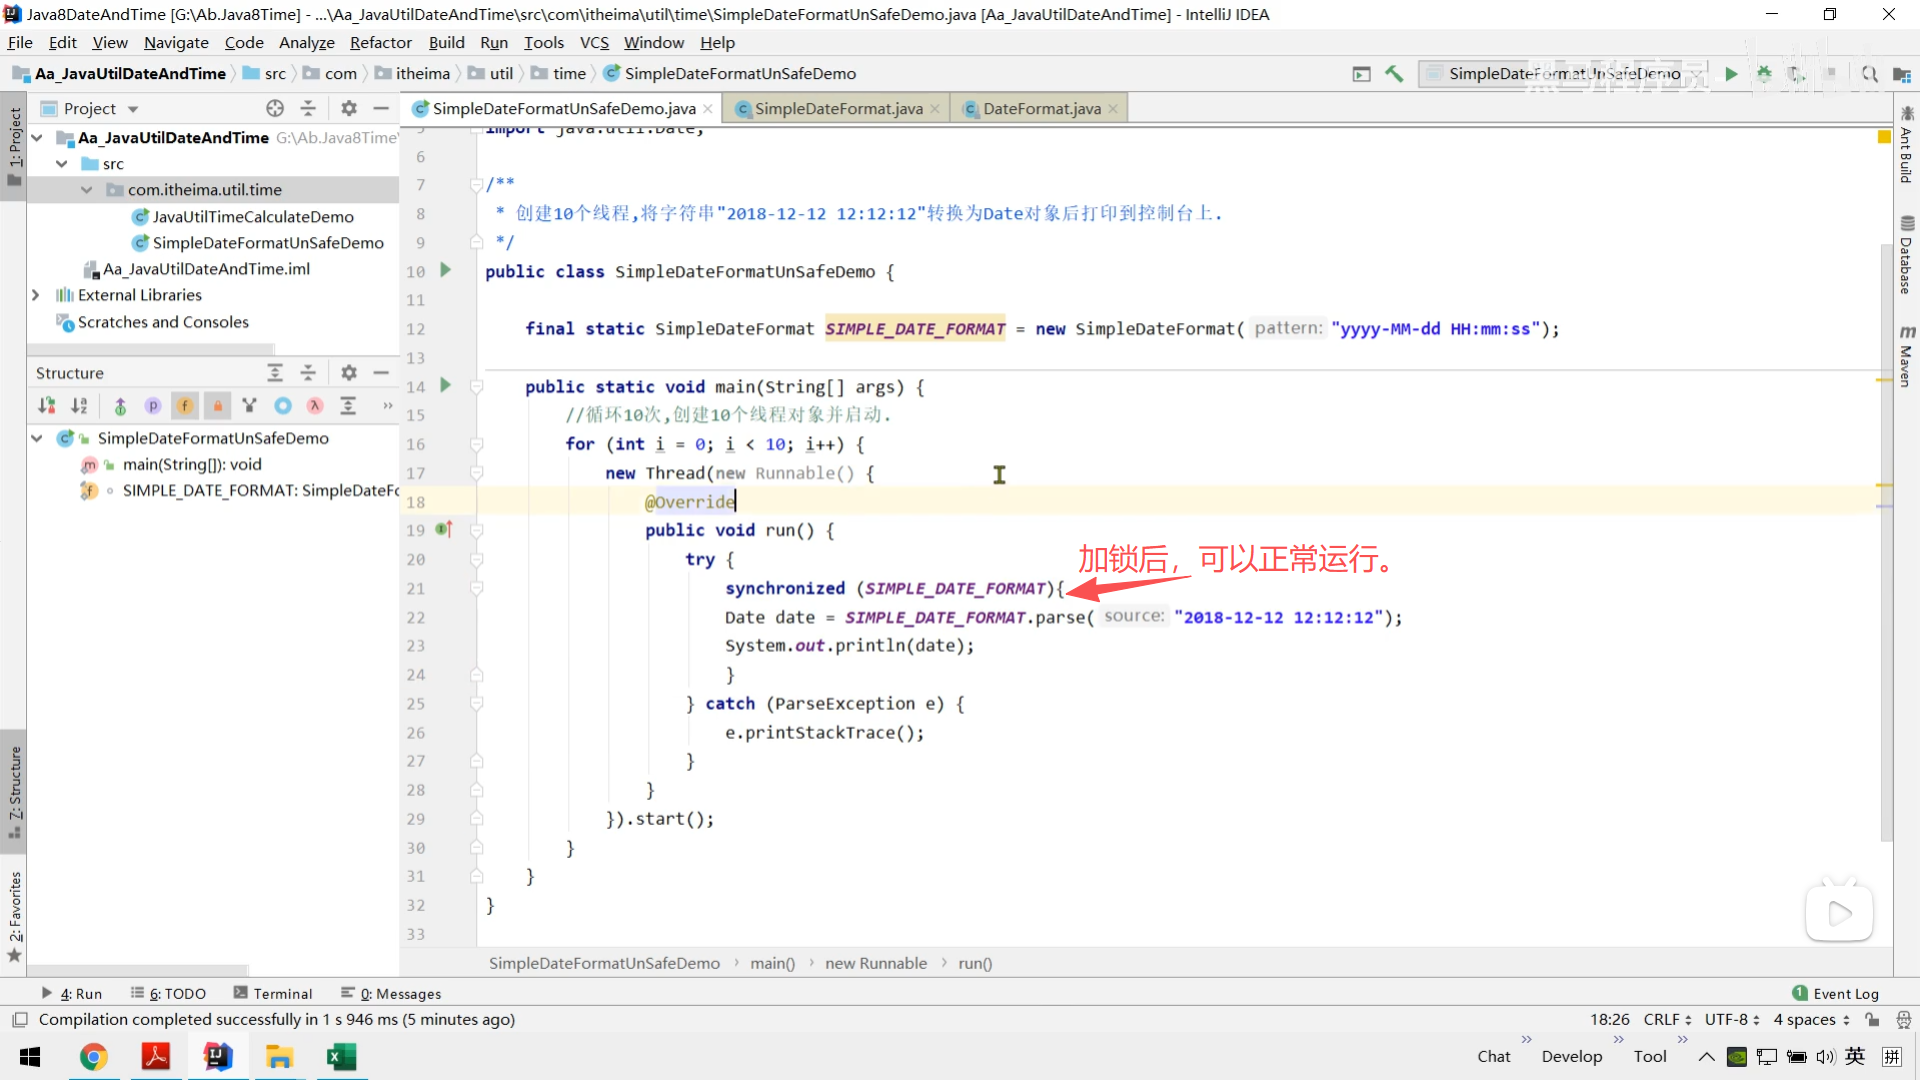Run the SimpleDateFormatUnSafeDemo configuration
The width and height of the screenshot is (1920, 1080).
pyautogui.click(x=1731, y=74)
